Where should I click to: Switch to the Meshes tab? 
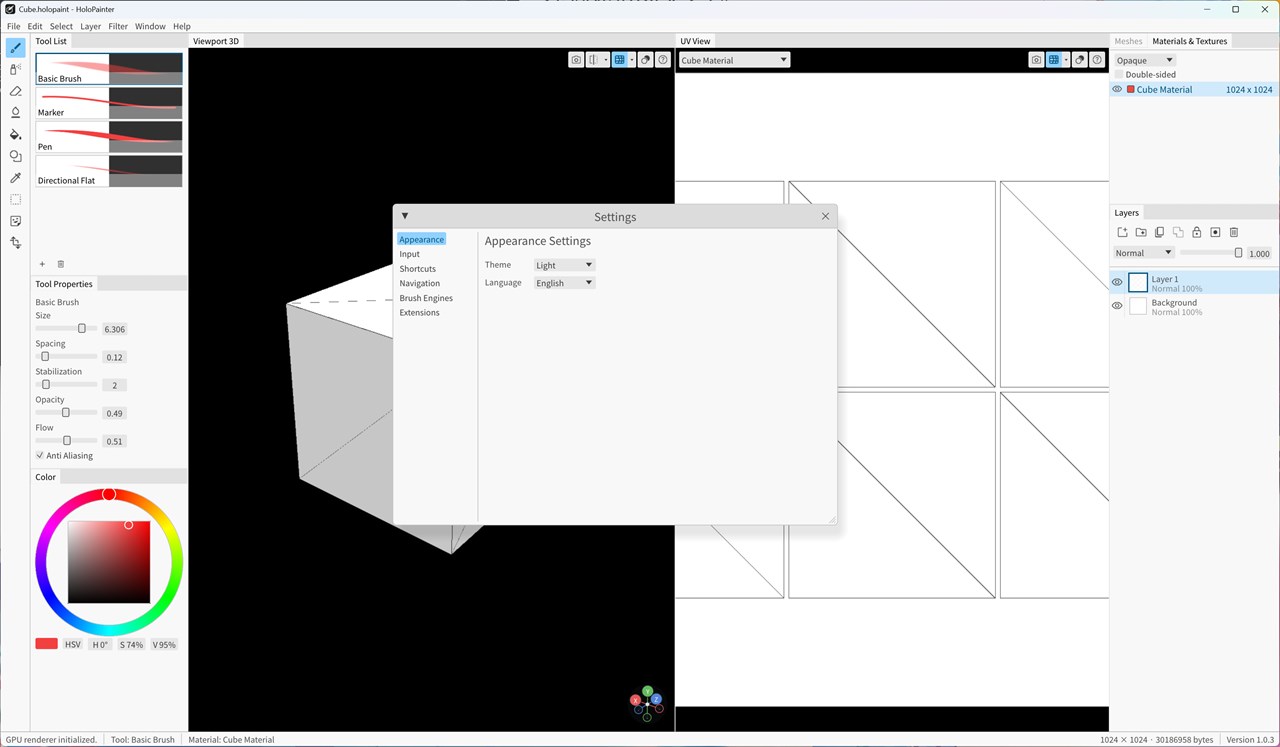1128,41
